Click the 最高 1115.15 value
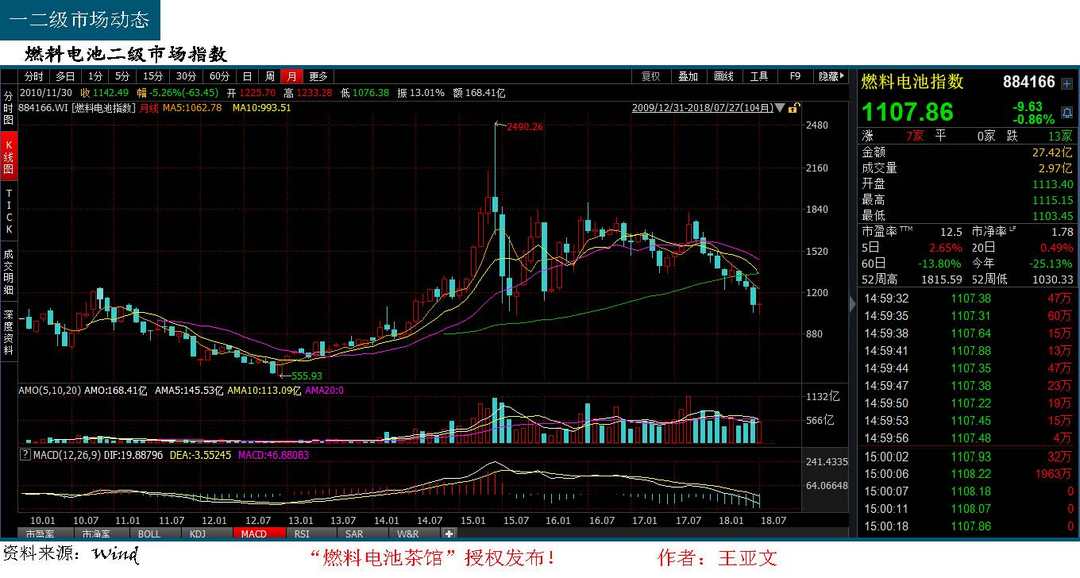 click(1052, 200)
